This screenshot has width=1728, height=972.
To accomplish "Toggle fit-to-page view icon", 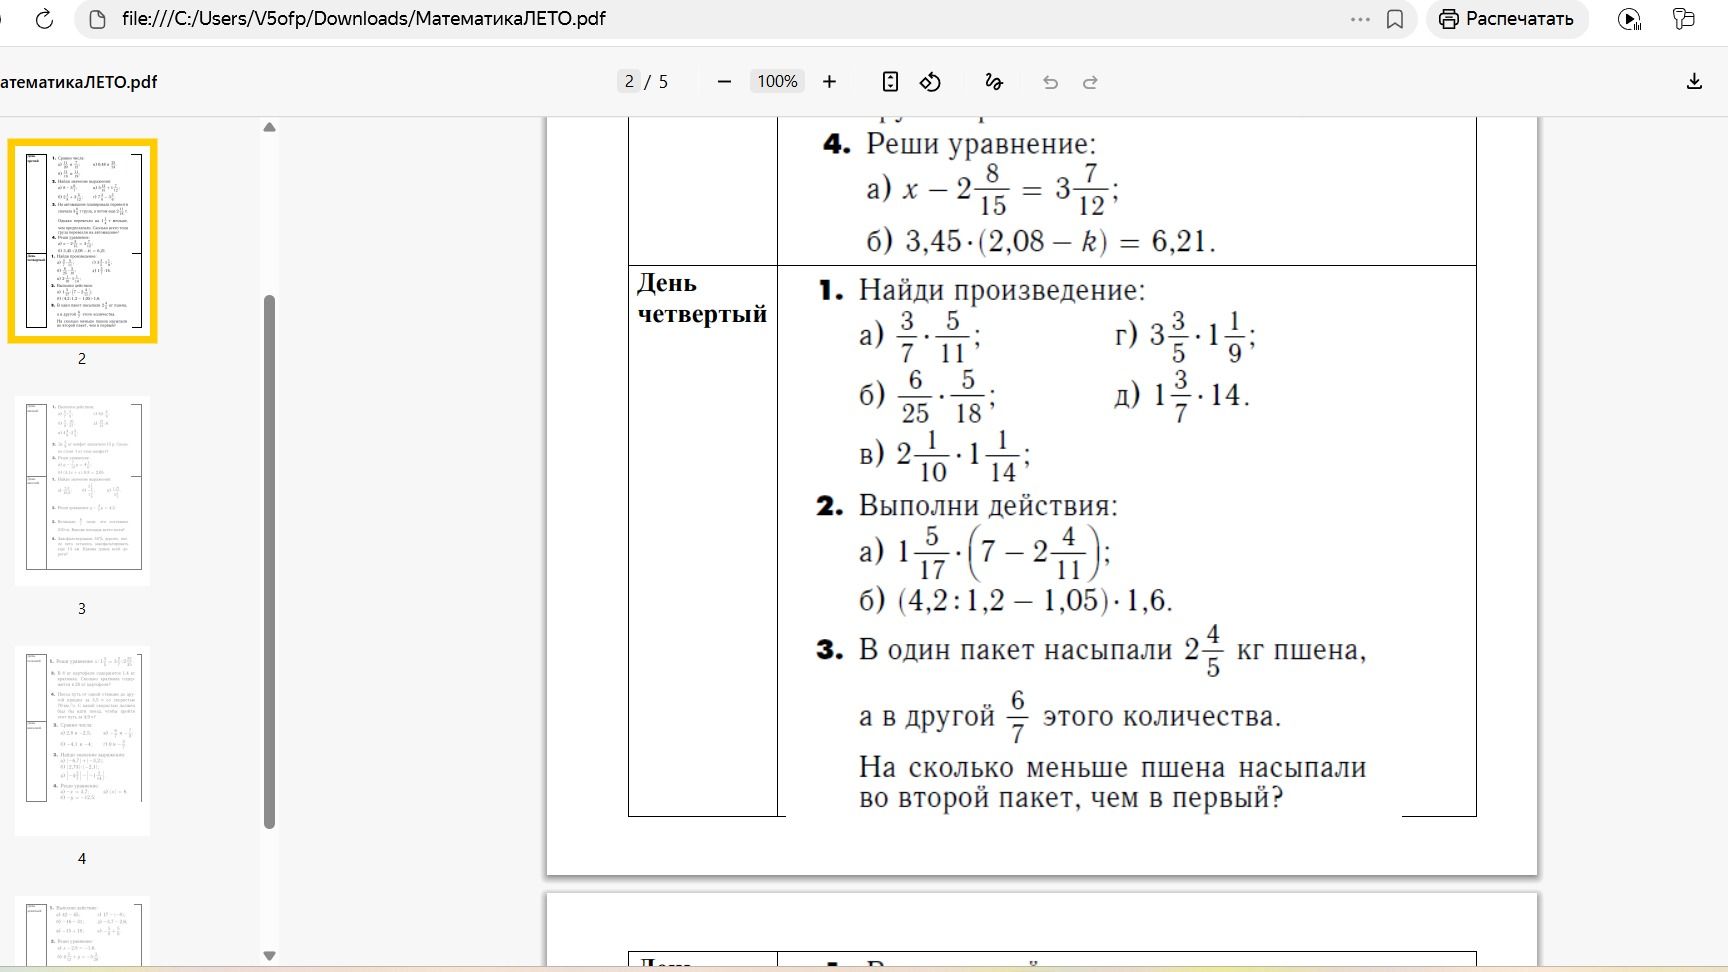I will (890, 82).
